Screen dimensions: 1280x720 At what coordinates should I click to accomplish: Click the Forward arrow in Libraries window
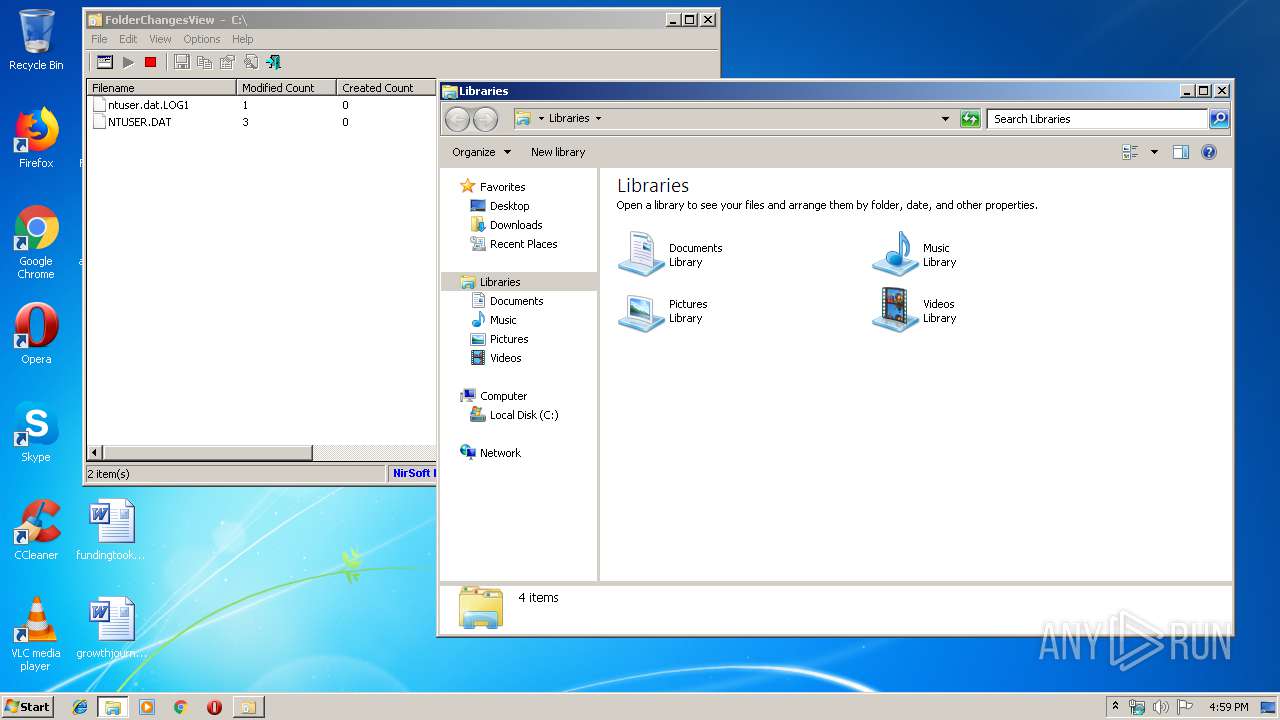[x=485, y=119]
